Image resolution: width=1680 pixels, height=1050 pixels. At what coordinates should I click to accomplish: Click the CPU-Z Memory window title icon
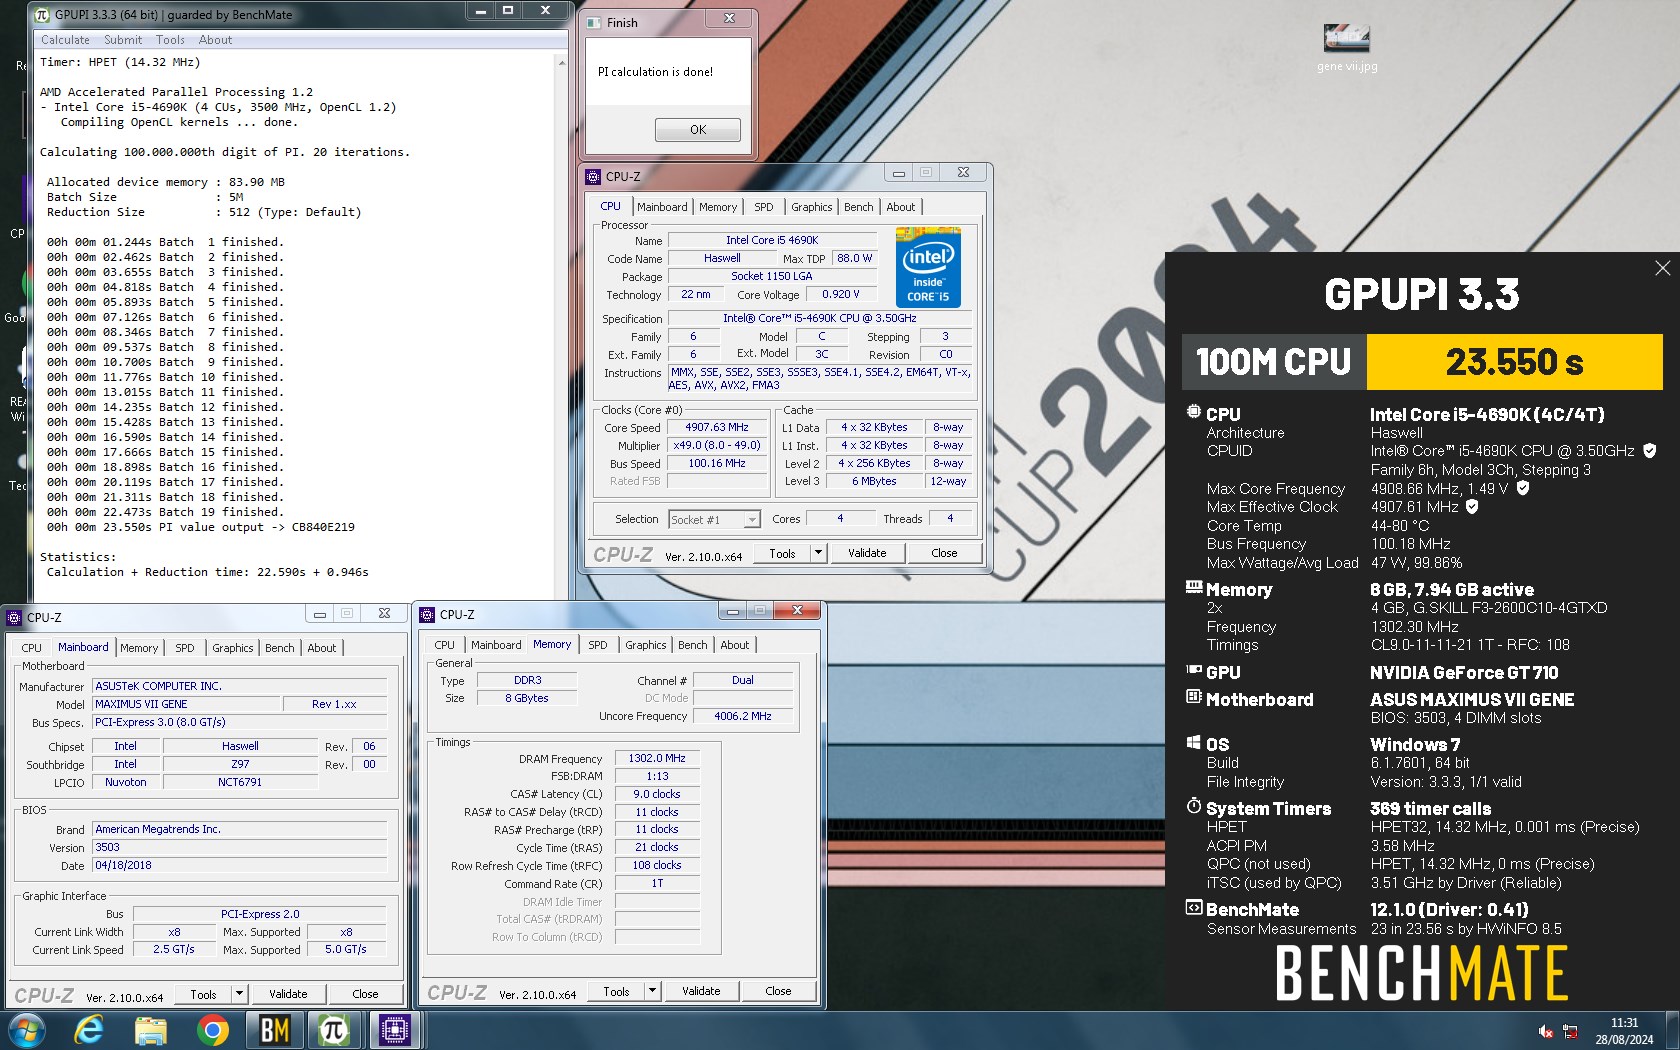coord(428,615)
